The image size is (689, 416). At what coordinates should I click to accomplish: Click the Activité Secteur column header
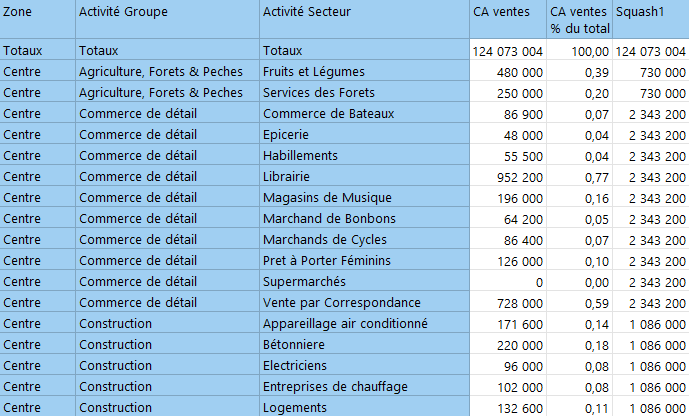[x=364, y=19]
